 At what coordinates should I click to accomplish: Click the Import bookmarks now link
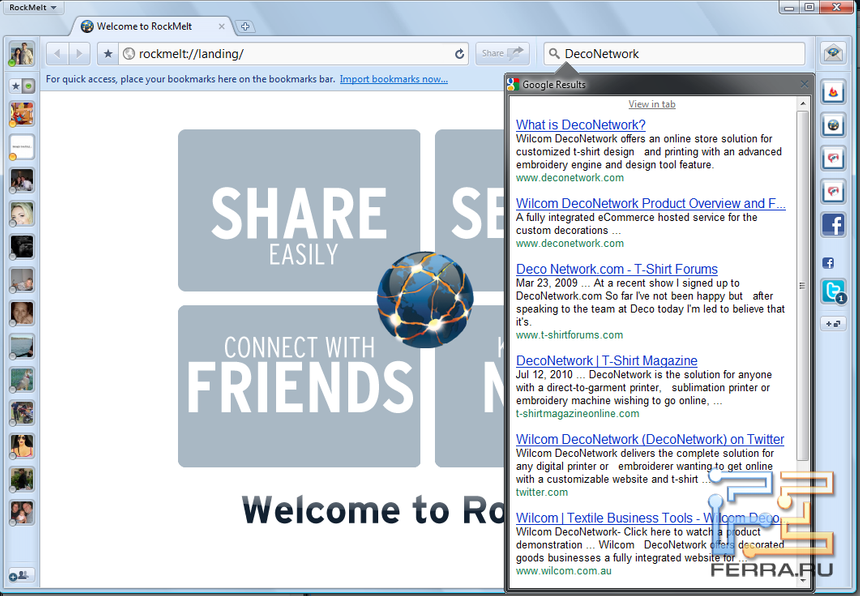(x=393, y=79)
